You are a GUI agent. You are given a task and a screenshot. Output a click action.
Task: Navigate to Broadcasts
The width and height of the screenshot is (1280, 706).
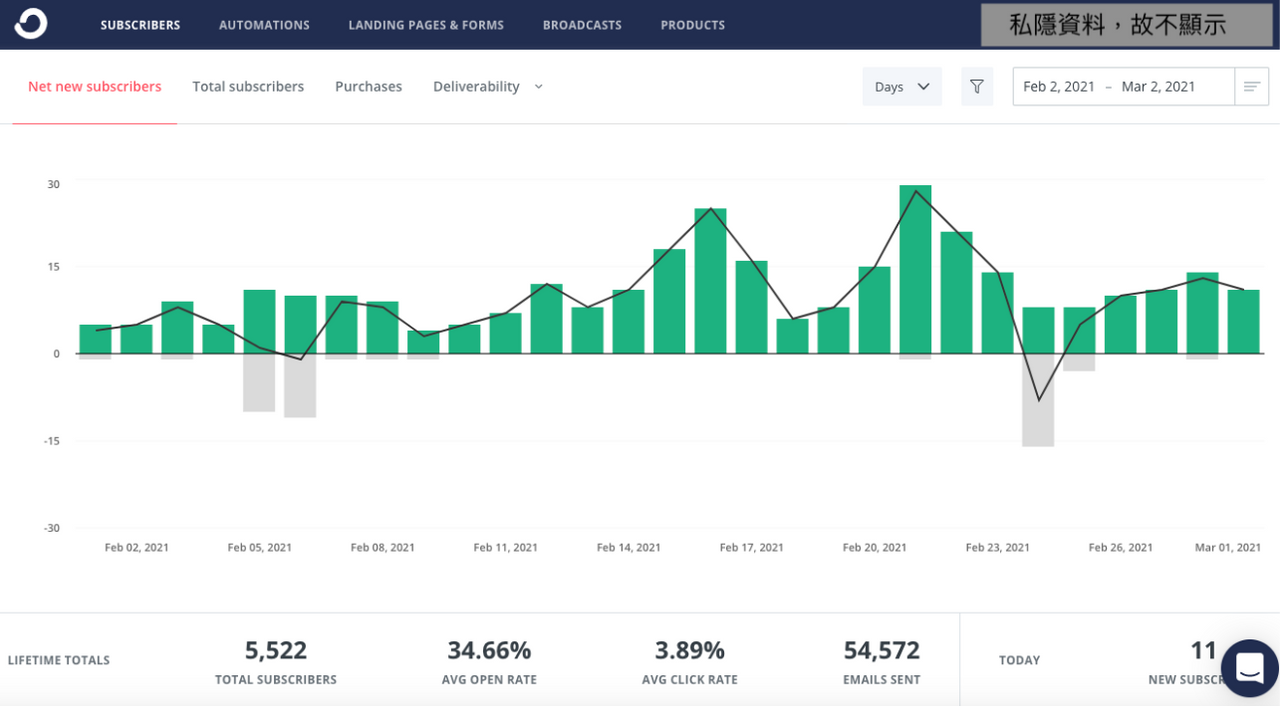pyautogui.click(x=582, y=25)
